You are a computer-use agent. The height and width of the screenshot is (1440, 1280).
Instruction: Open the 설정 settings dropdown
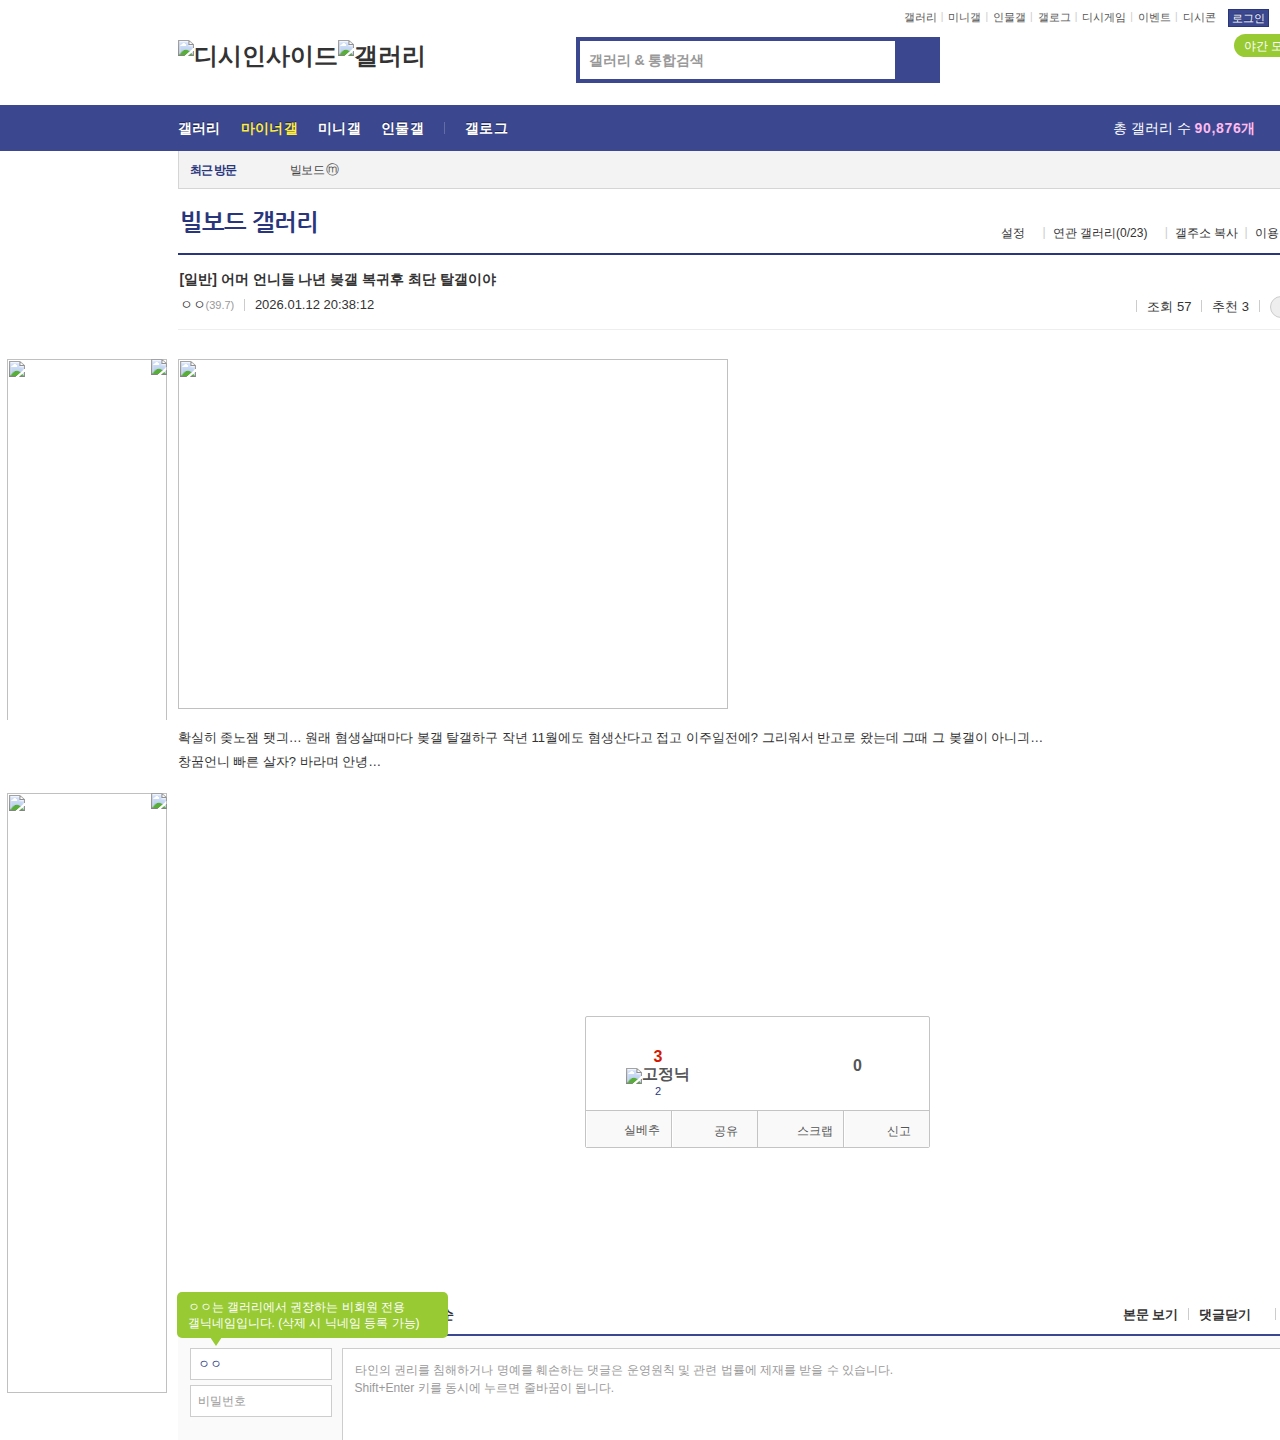click(1013, 233)
